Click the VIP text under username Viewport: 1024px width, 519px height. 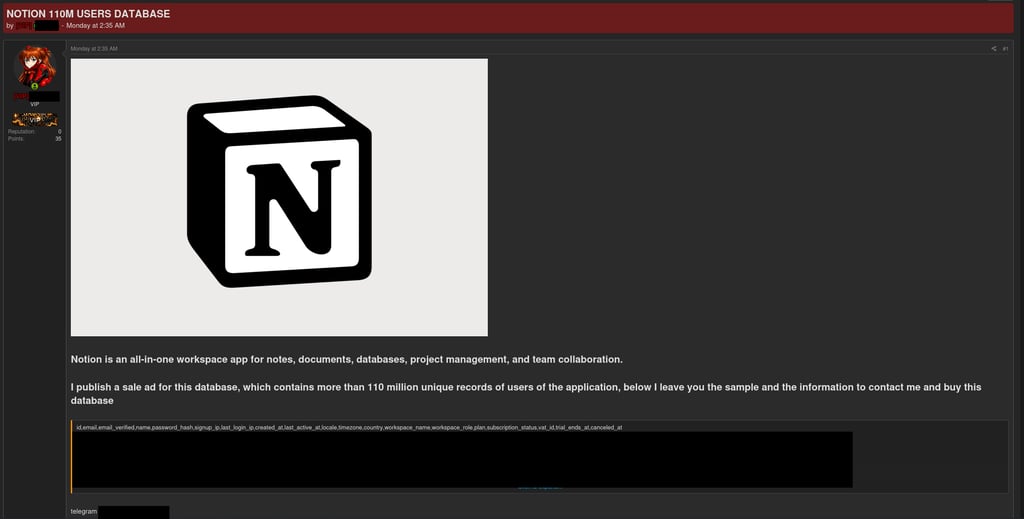[x=35, y=104]
